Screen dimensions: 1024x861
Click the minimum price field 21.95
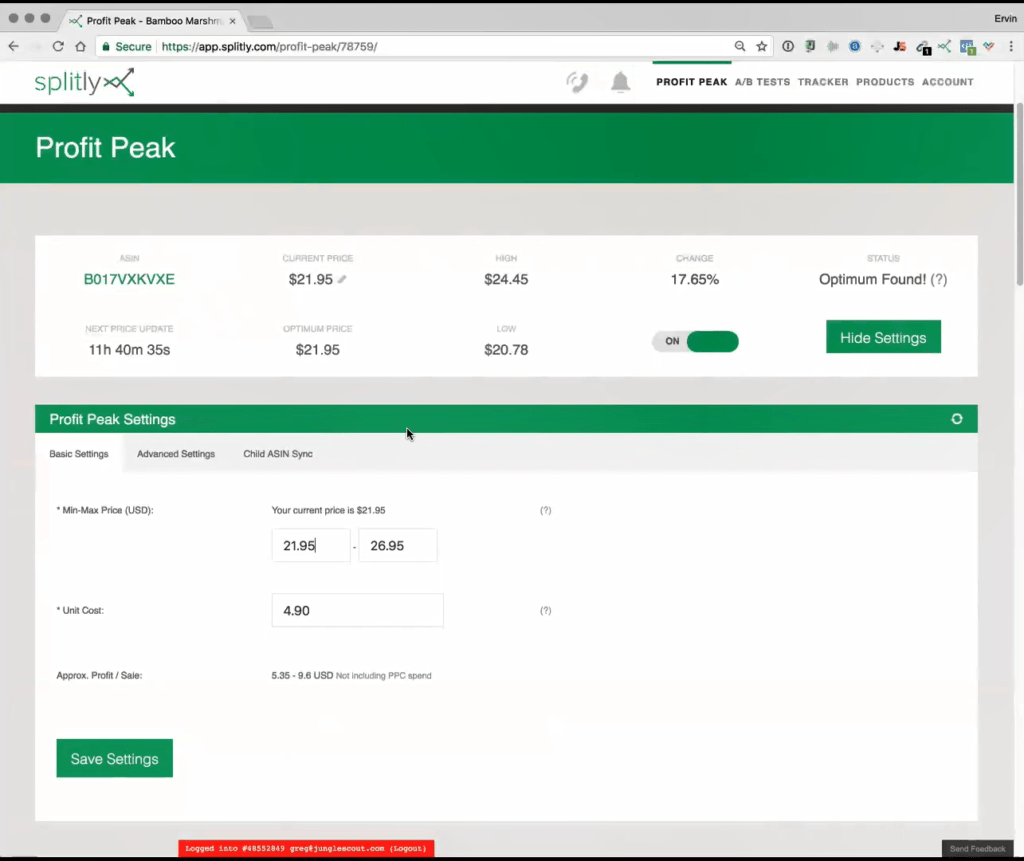pos(311,545)
